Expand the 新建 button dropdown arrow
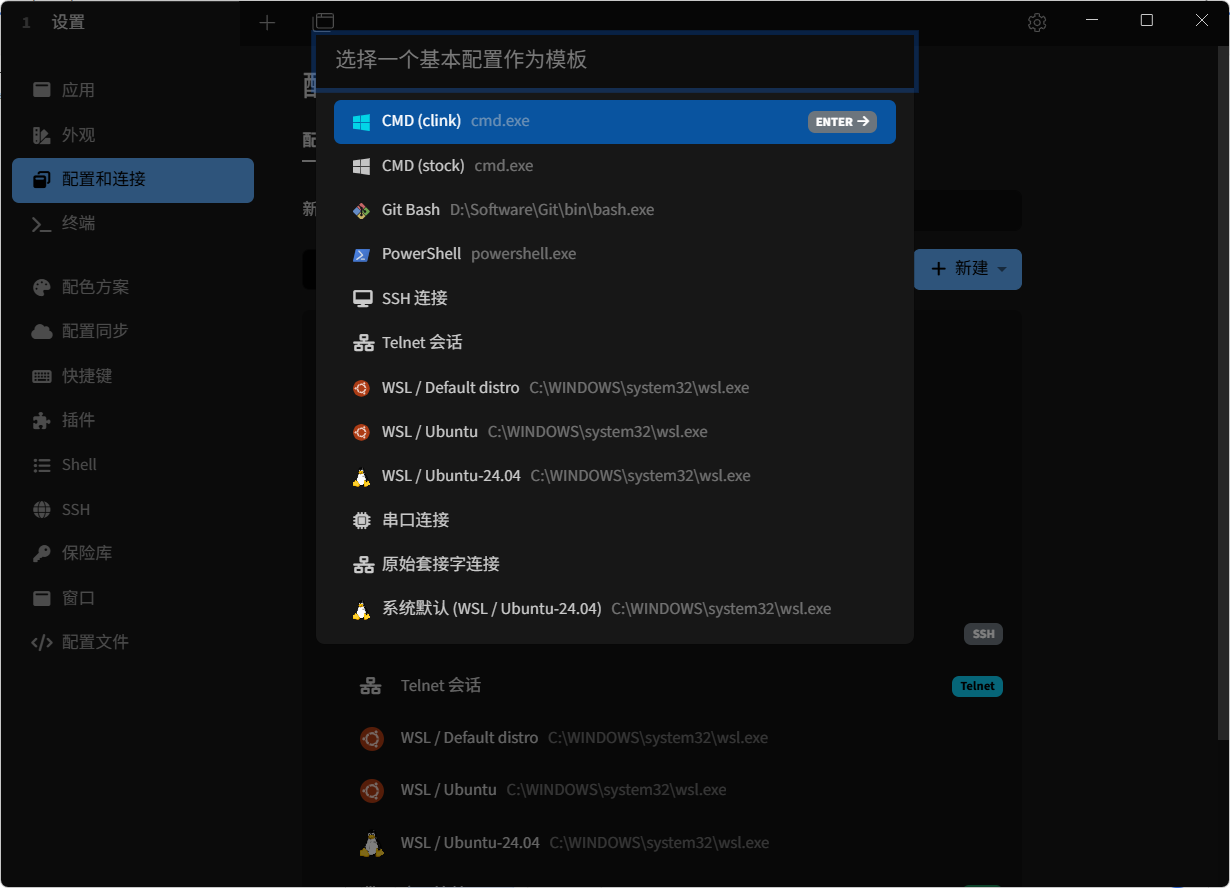This screenshot has height=888, width=1230. 1001,269
